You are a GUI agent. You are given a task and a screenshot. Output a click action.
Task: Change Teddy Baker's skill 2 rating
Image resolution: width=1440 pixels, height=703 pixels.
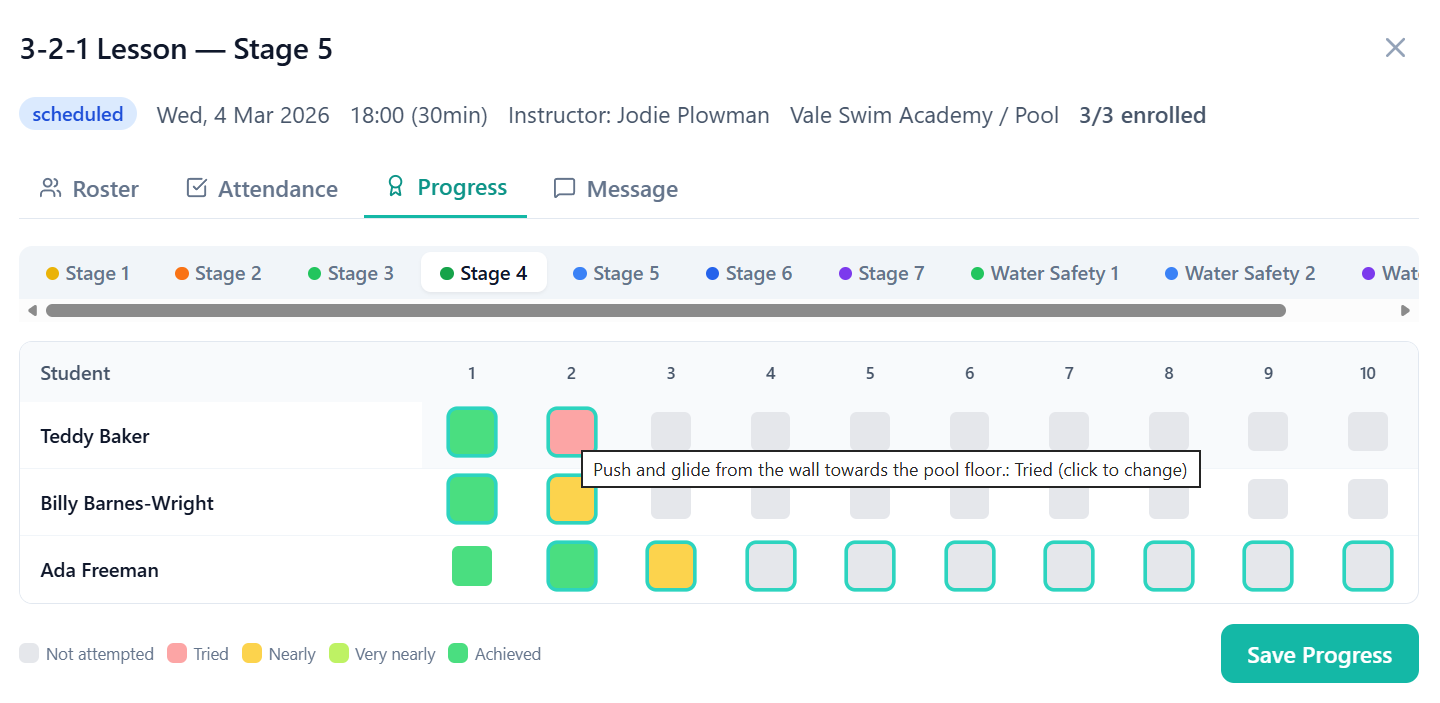[x=571, y=431]
